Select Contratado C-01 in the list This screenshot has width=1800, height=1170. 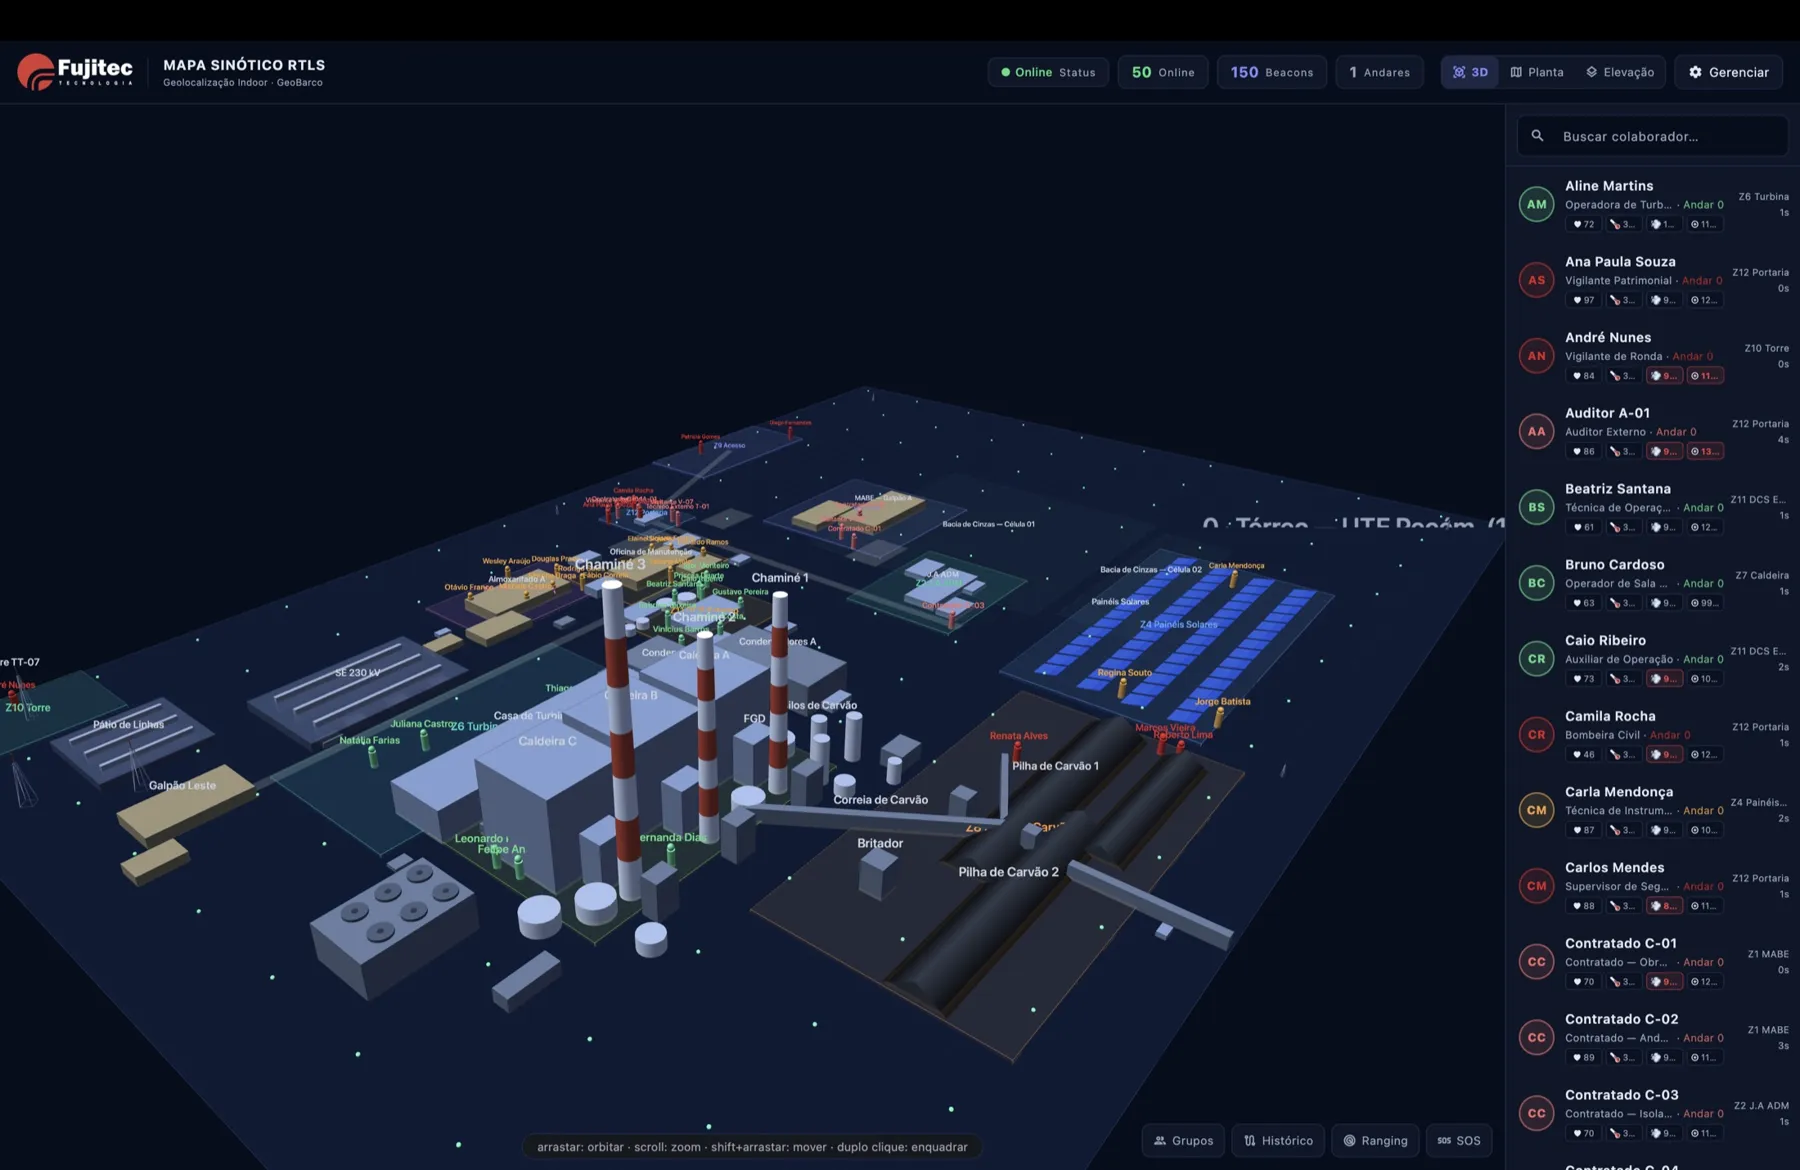point(1653,962)
